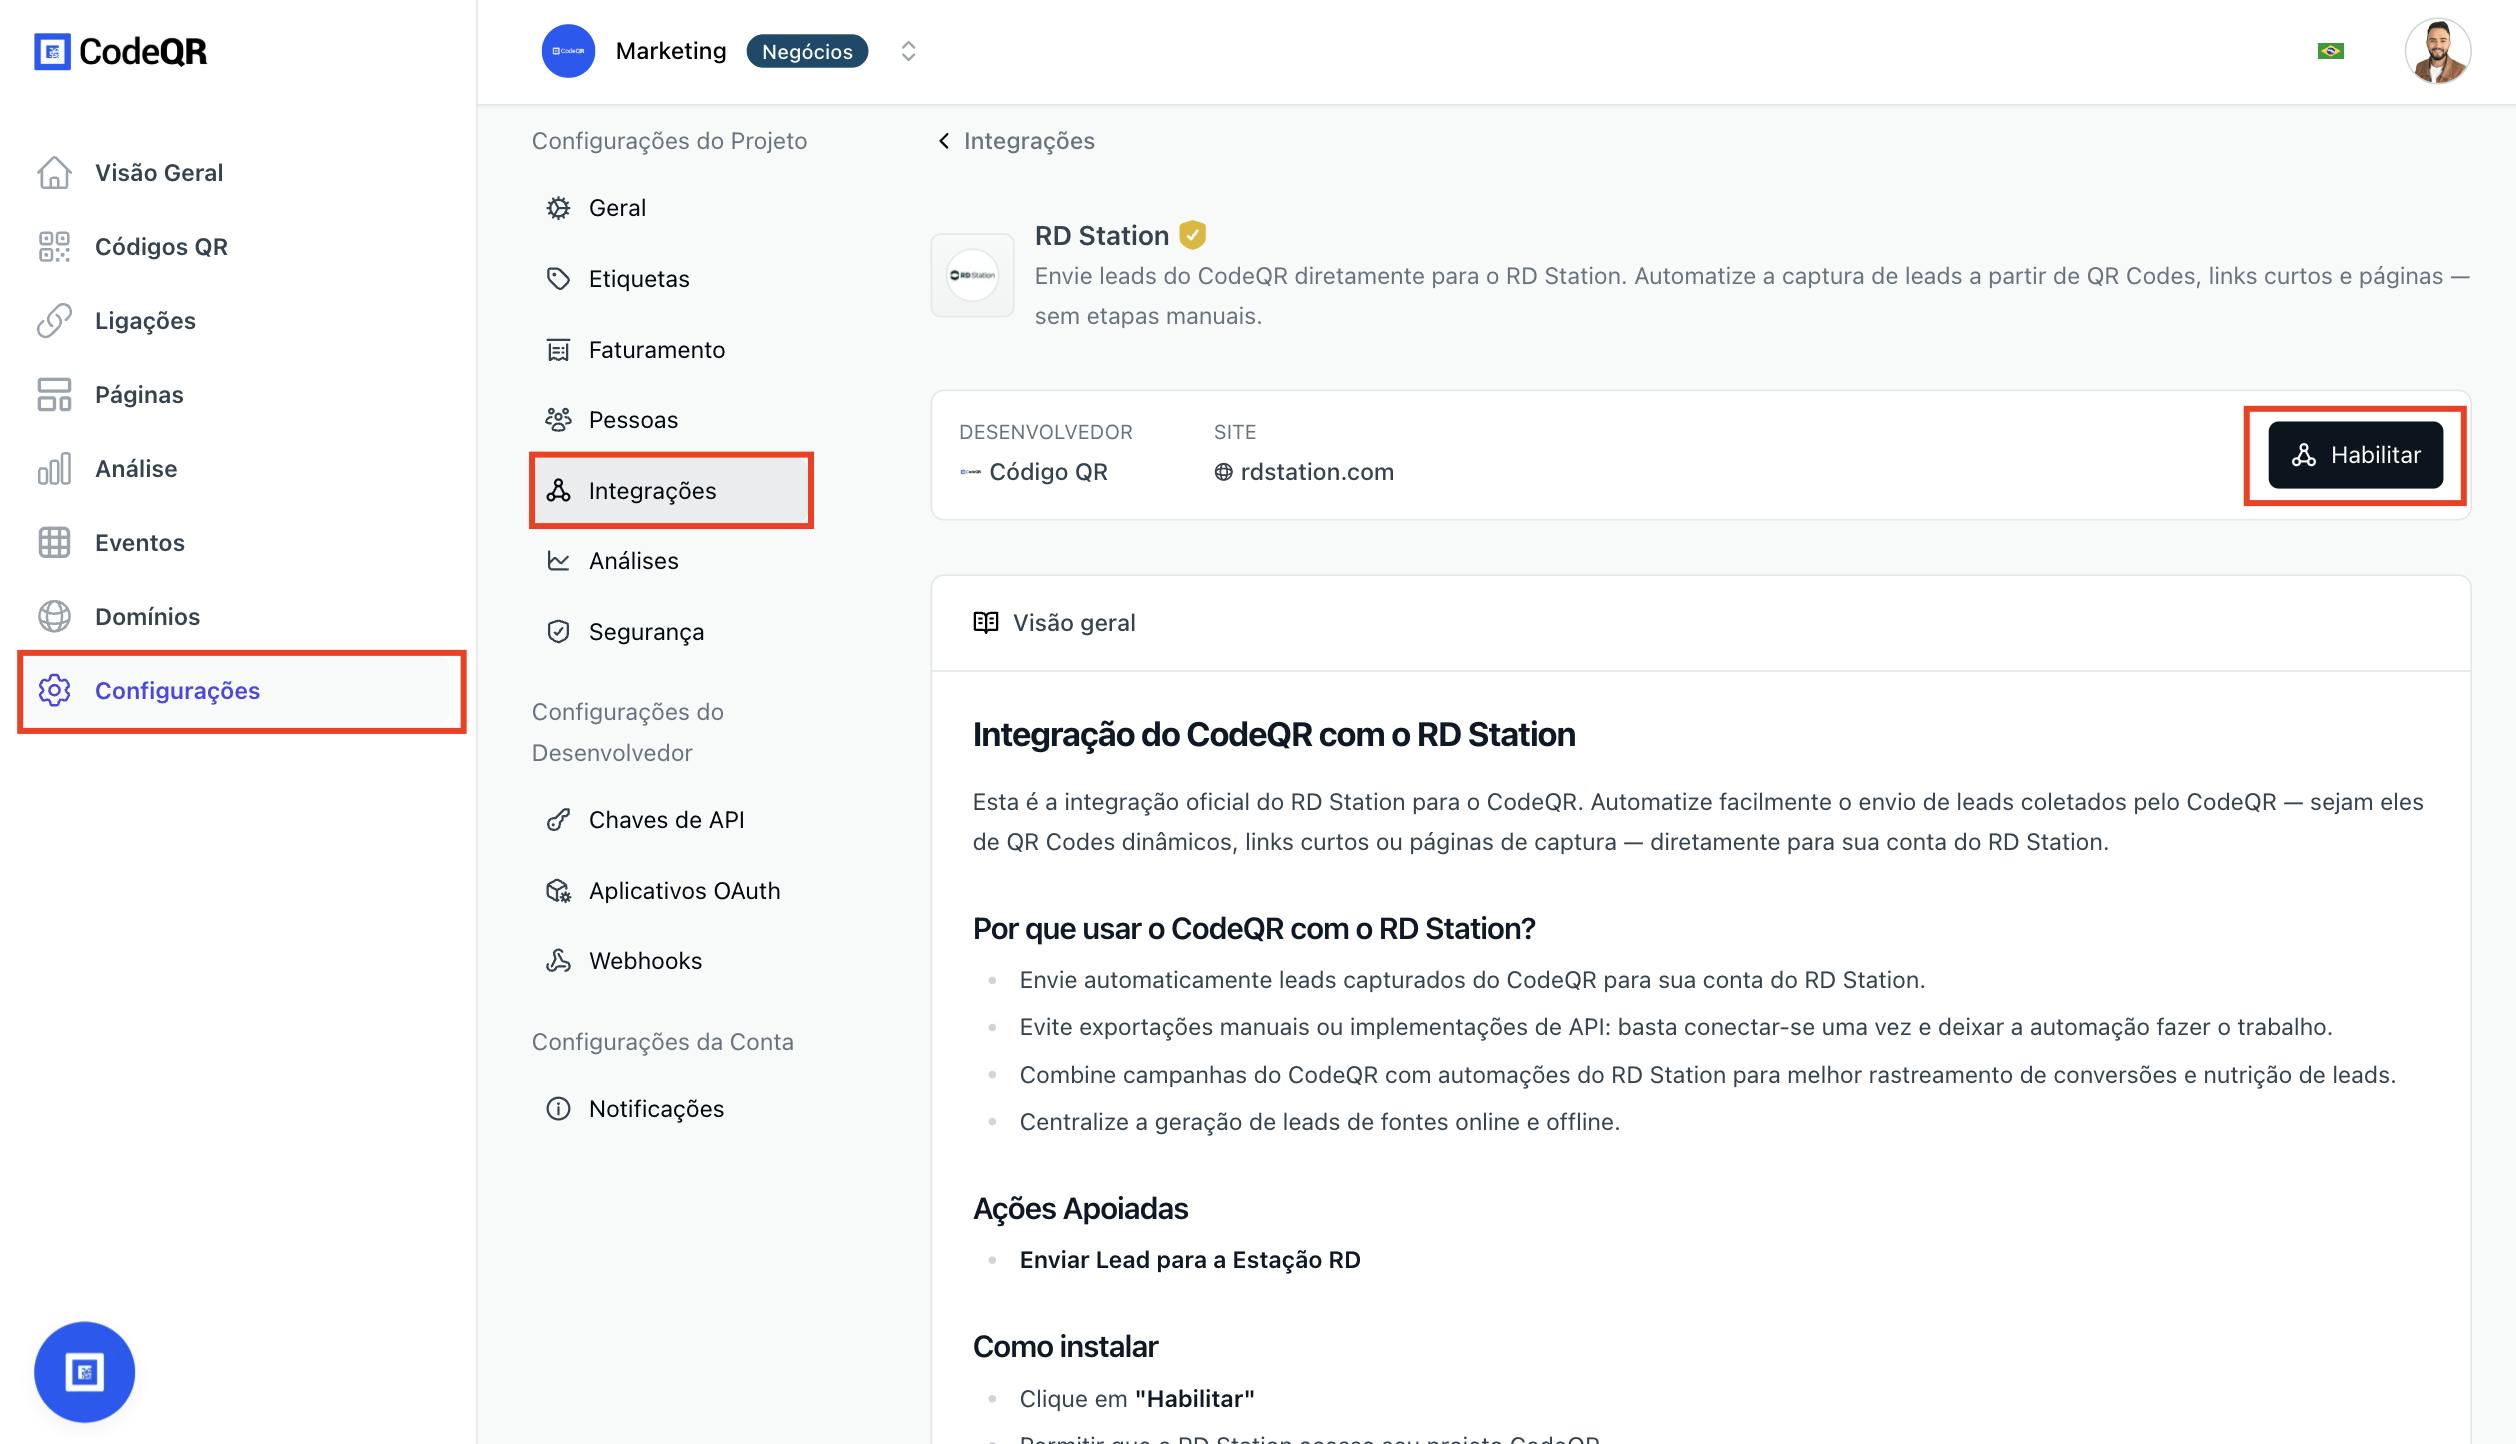Expand the project switcher chevrons

pos(908,51)
